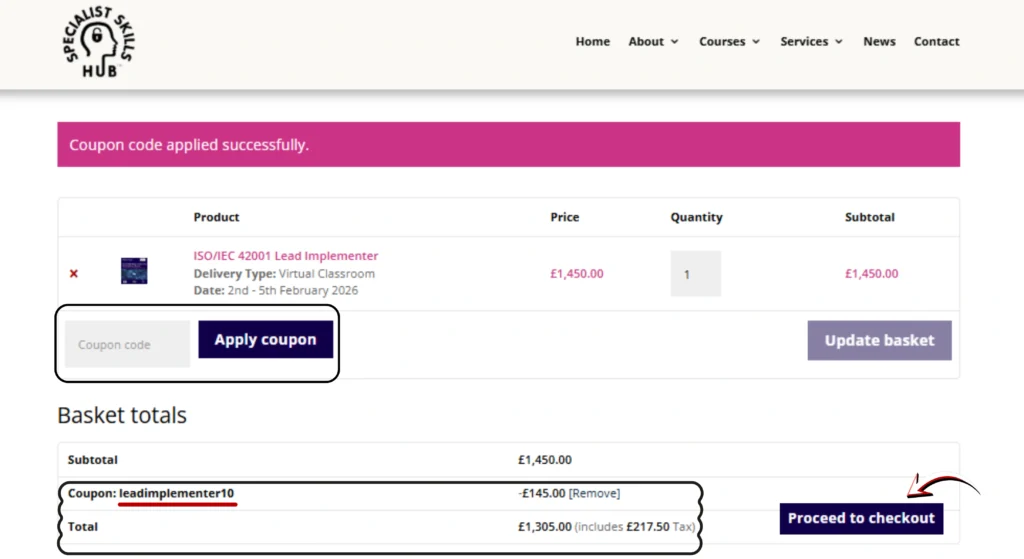
Task: Click the Courses chevron arrow
Action: click(x=756, y=42)
